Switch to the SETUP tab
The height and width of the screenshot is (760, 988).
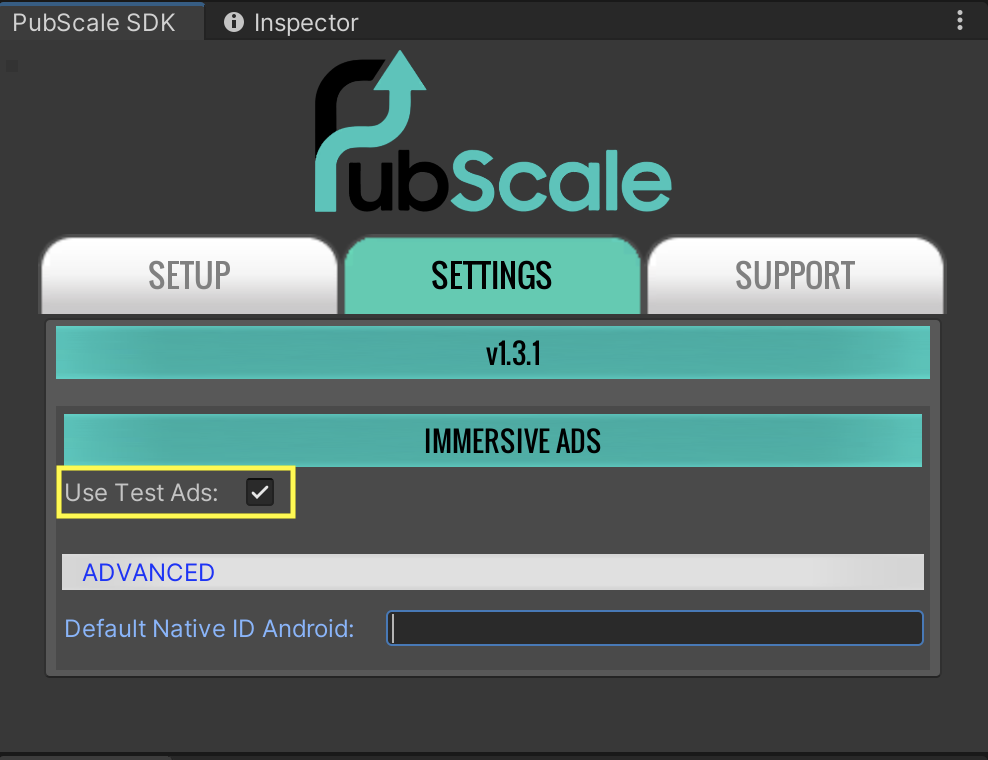point(189,276)
